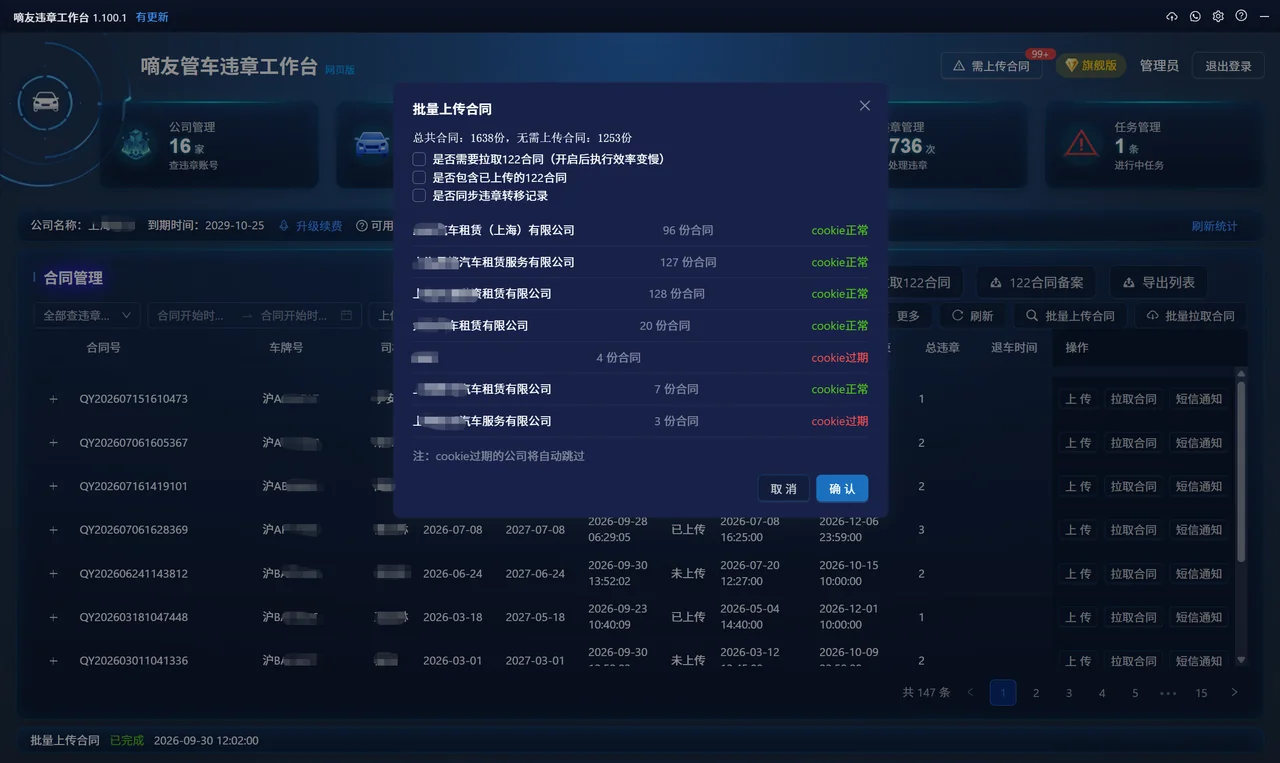
Task: Click 有更新 update notice in title bar
Action: (x=152, y=17)
